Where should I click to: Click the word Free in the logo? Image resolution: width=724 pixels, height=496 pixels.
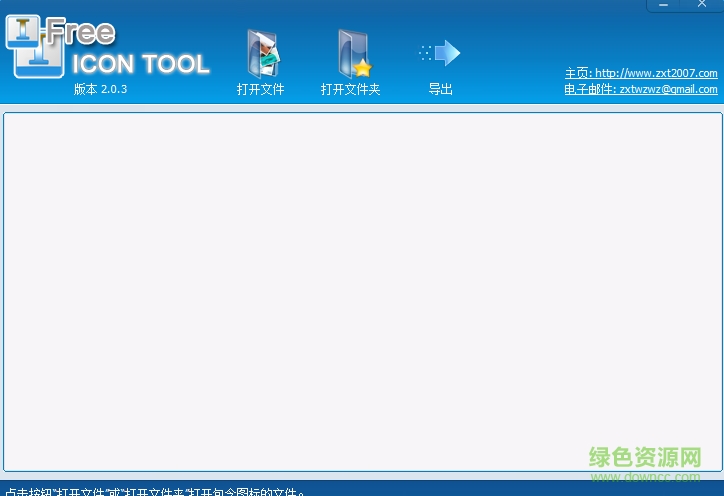[x=82, y=34]
